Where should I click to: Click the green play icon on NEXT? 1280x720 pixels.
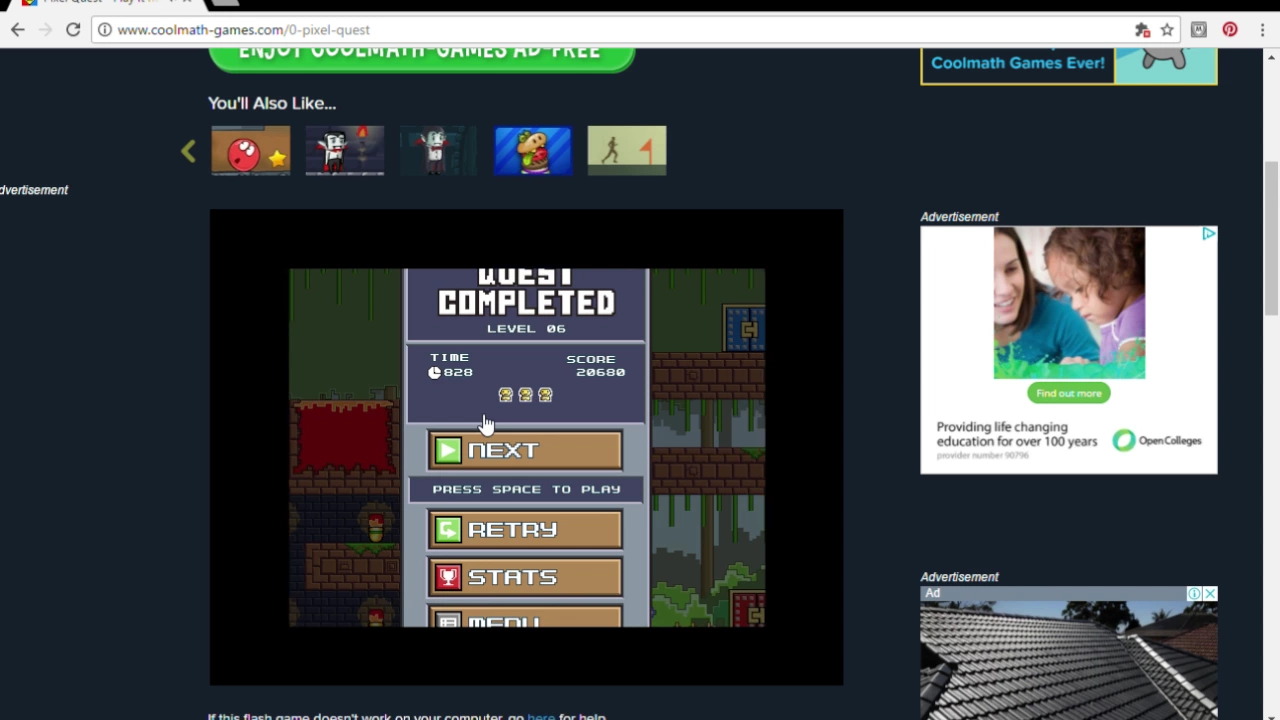tap(448, 450)
